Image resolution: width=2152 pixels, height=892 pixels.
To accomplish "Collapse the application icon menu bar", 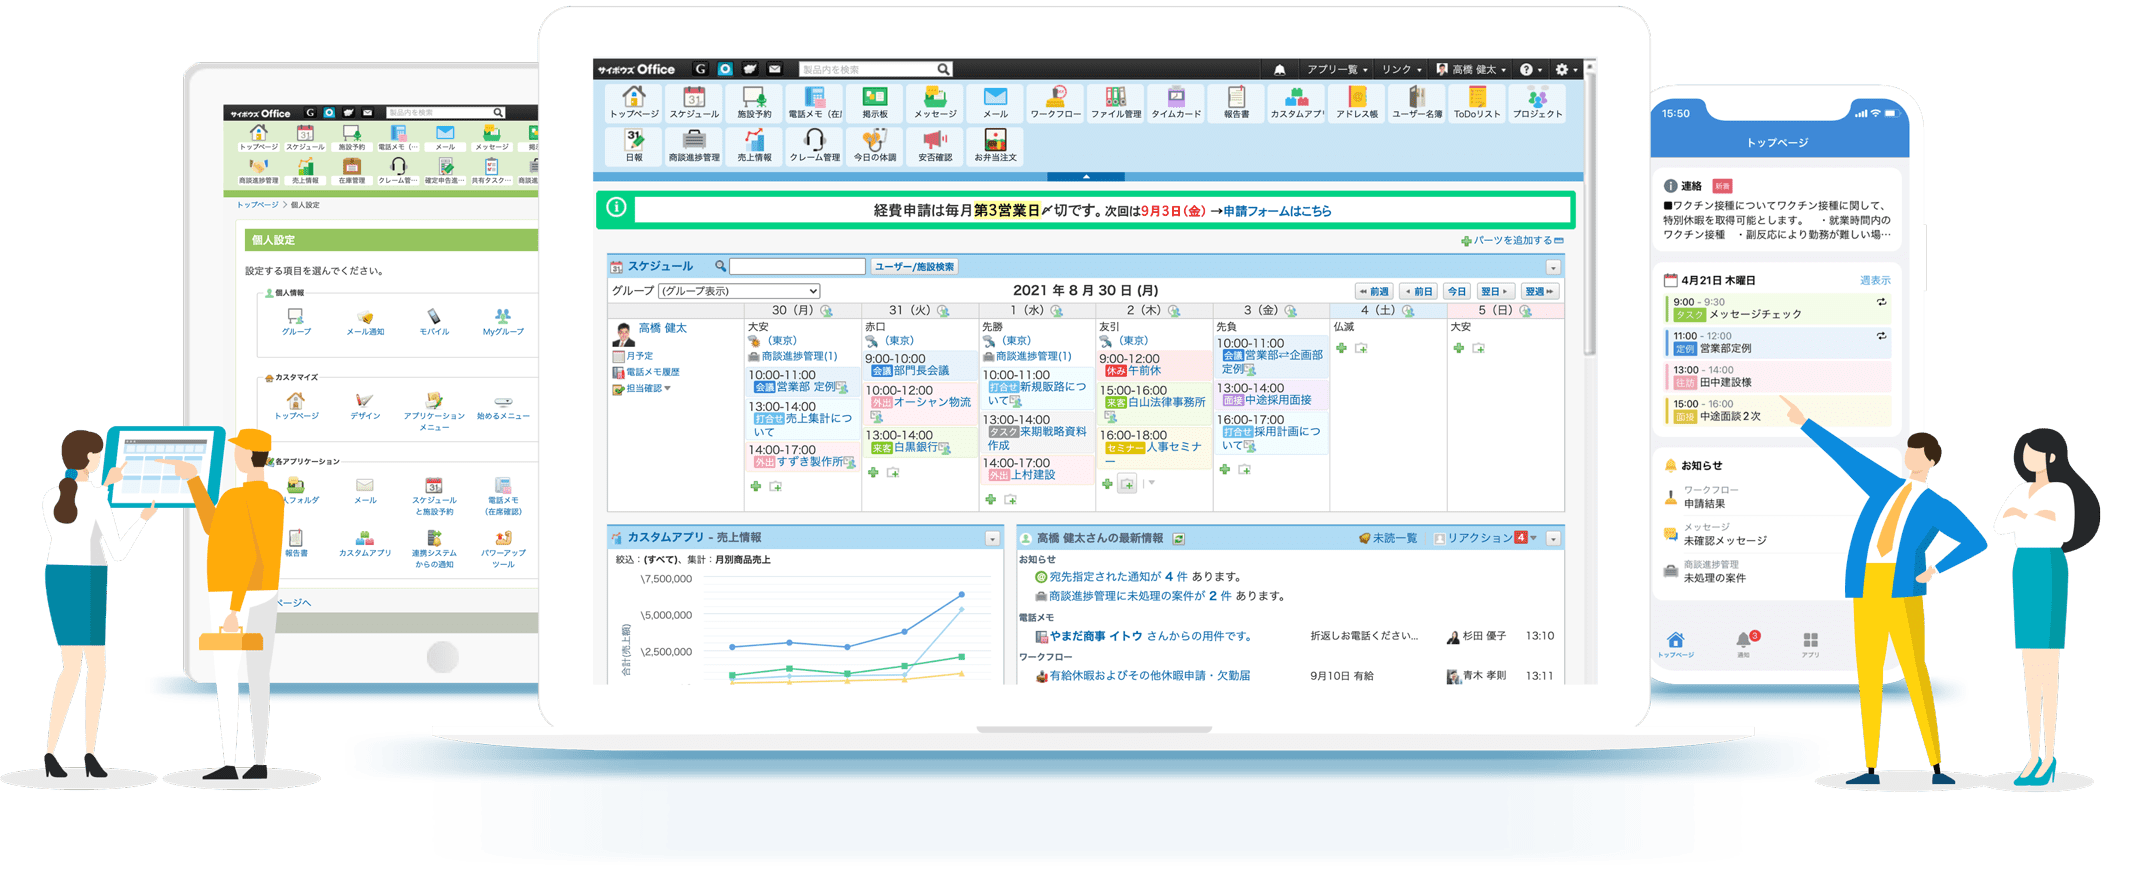I will pos(1086,176).
